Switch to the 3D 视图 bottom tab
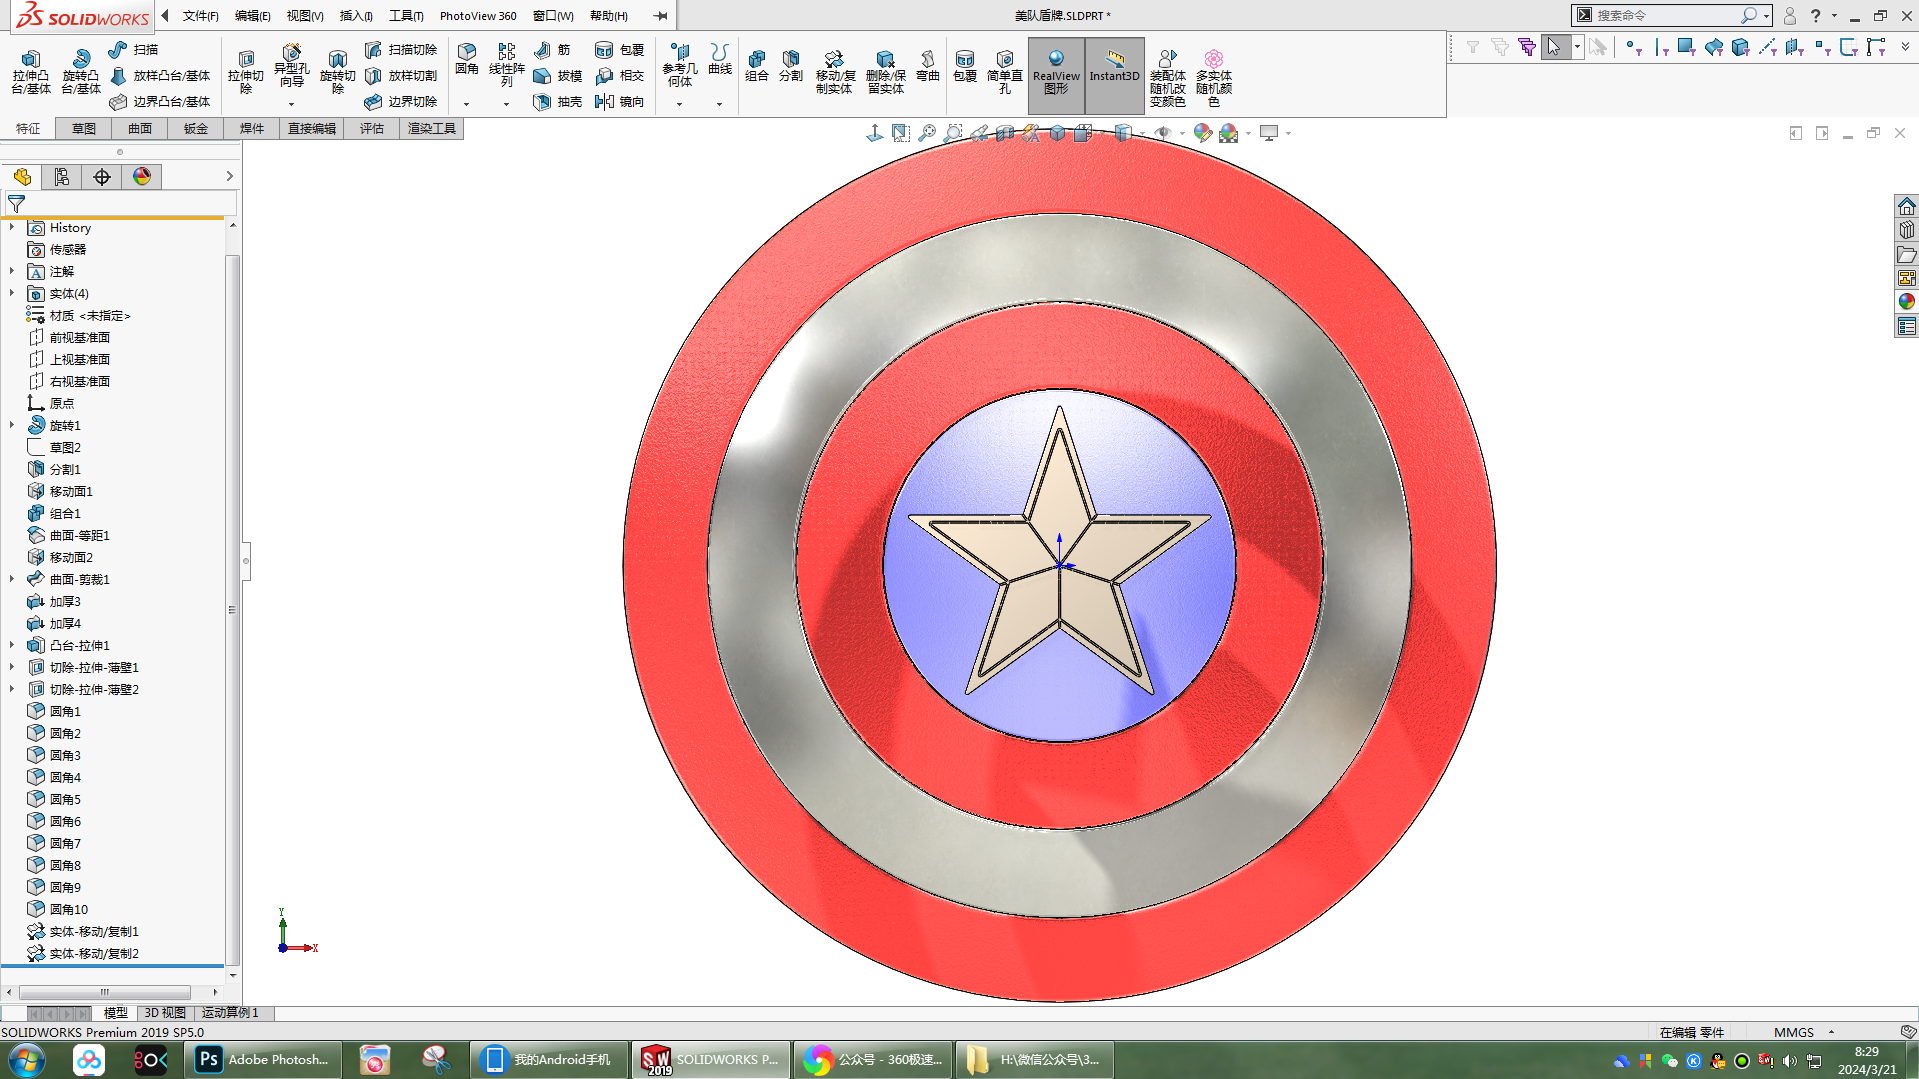 (165, 1012)
